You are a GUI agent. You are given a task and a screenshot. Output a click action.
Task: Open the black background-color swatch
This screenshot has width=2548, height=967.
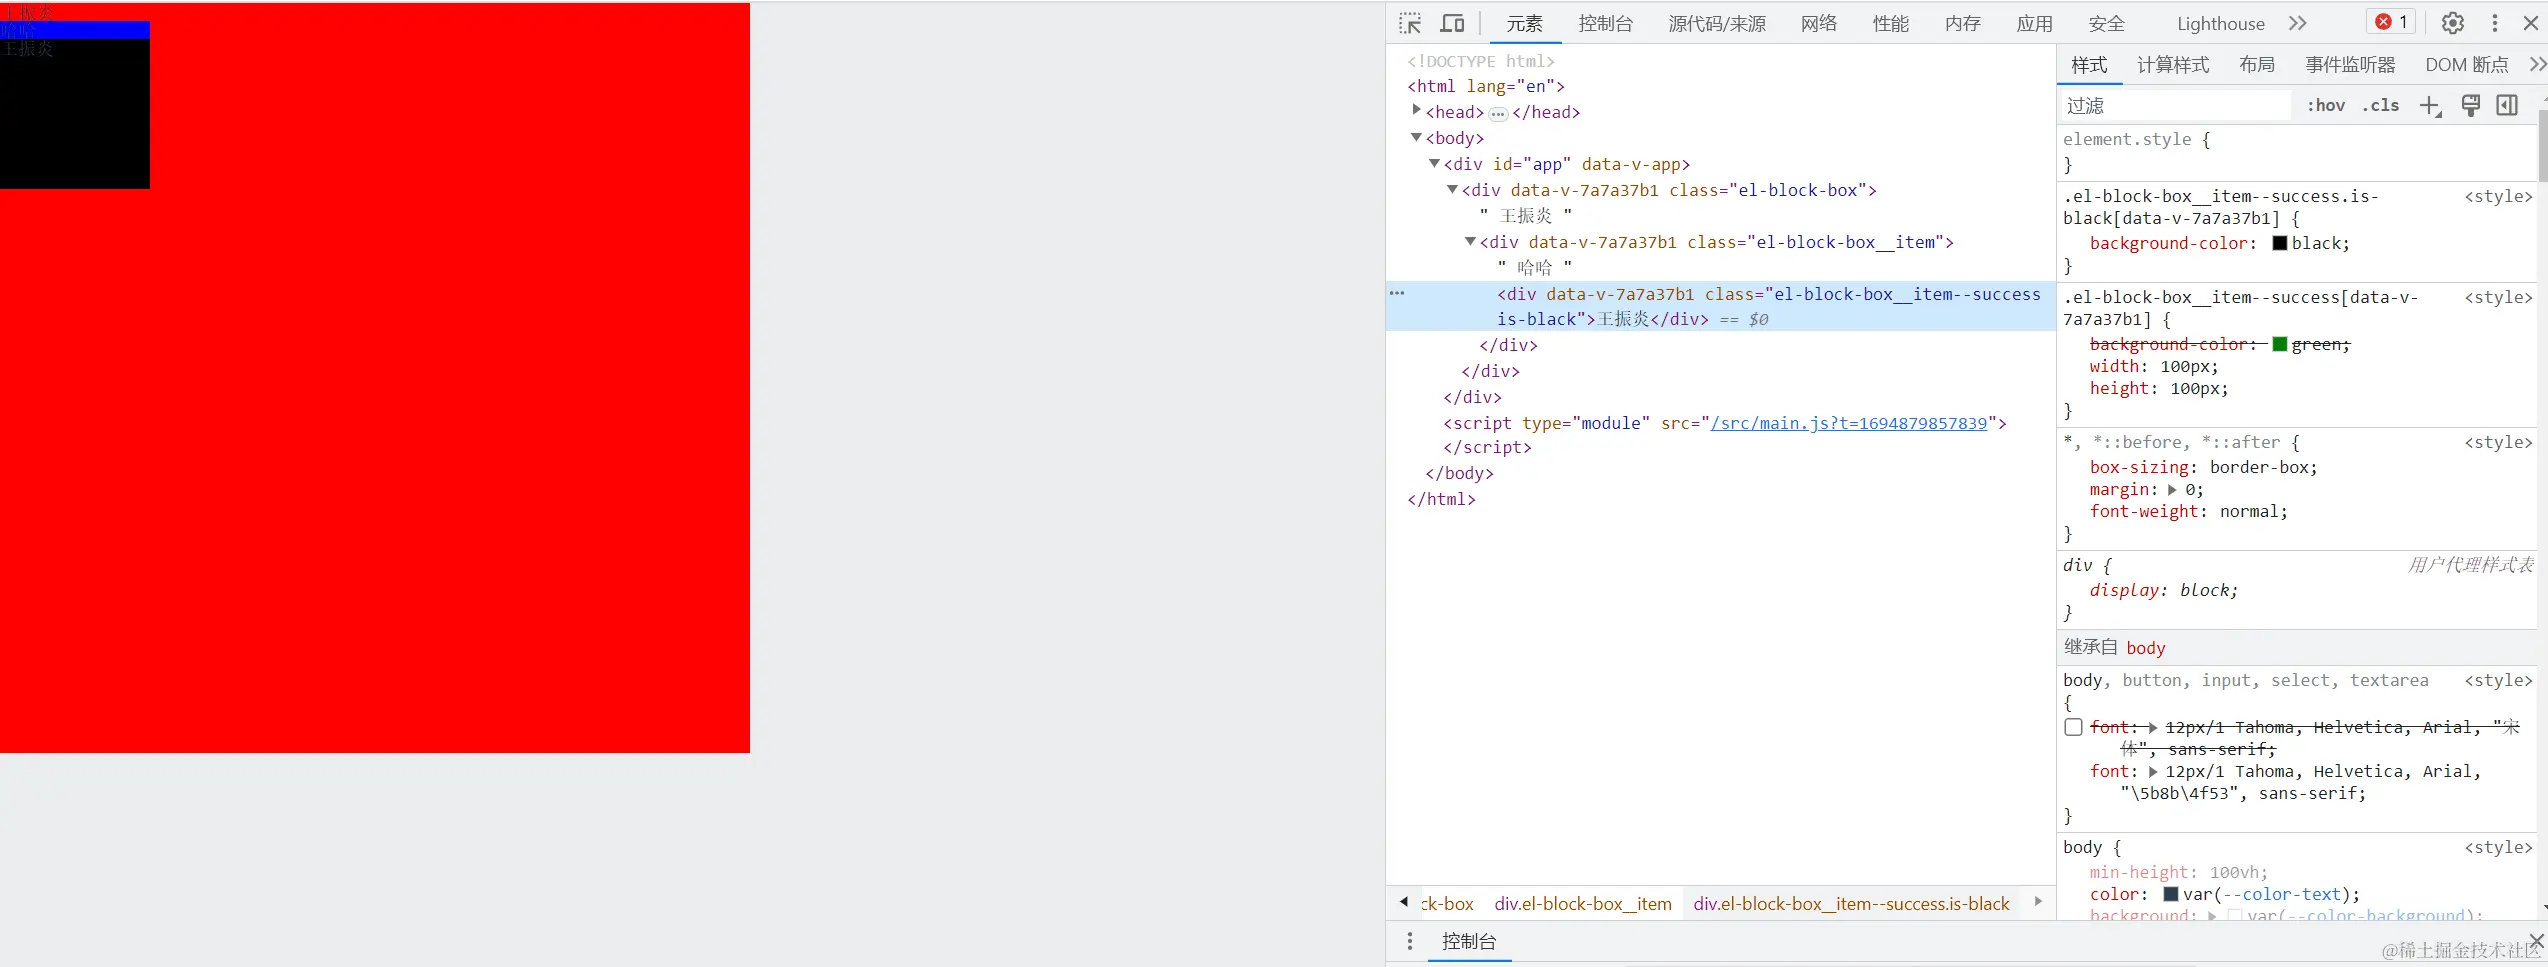click(2280, 243)
